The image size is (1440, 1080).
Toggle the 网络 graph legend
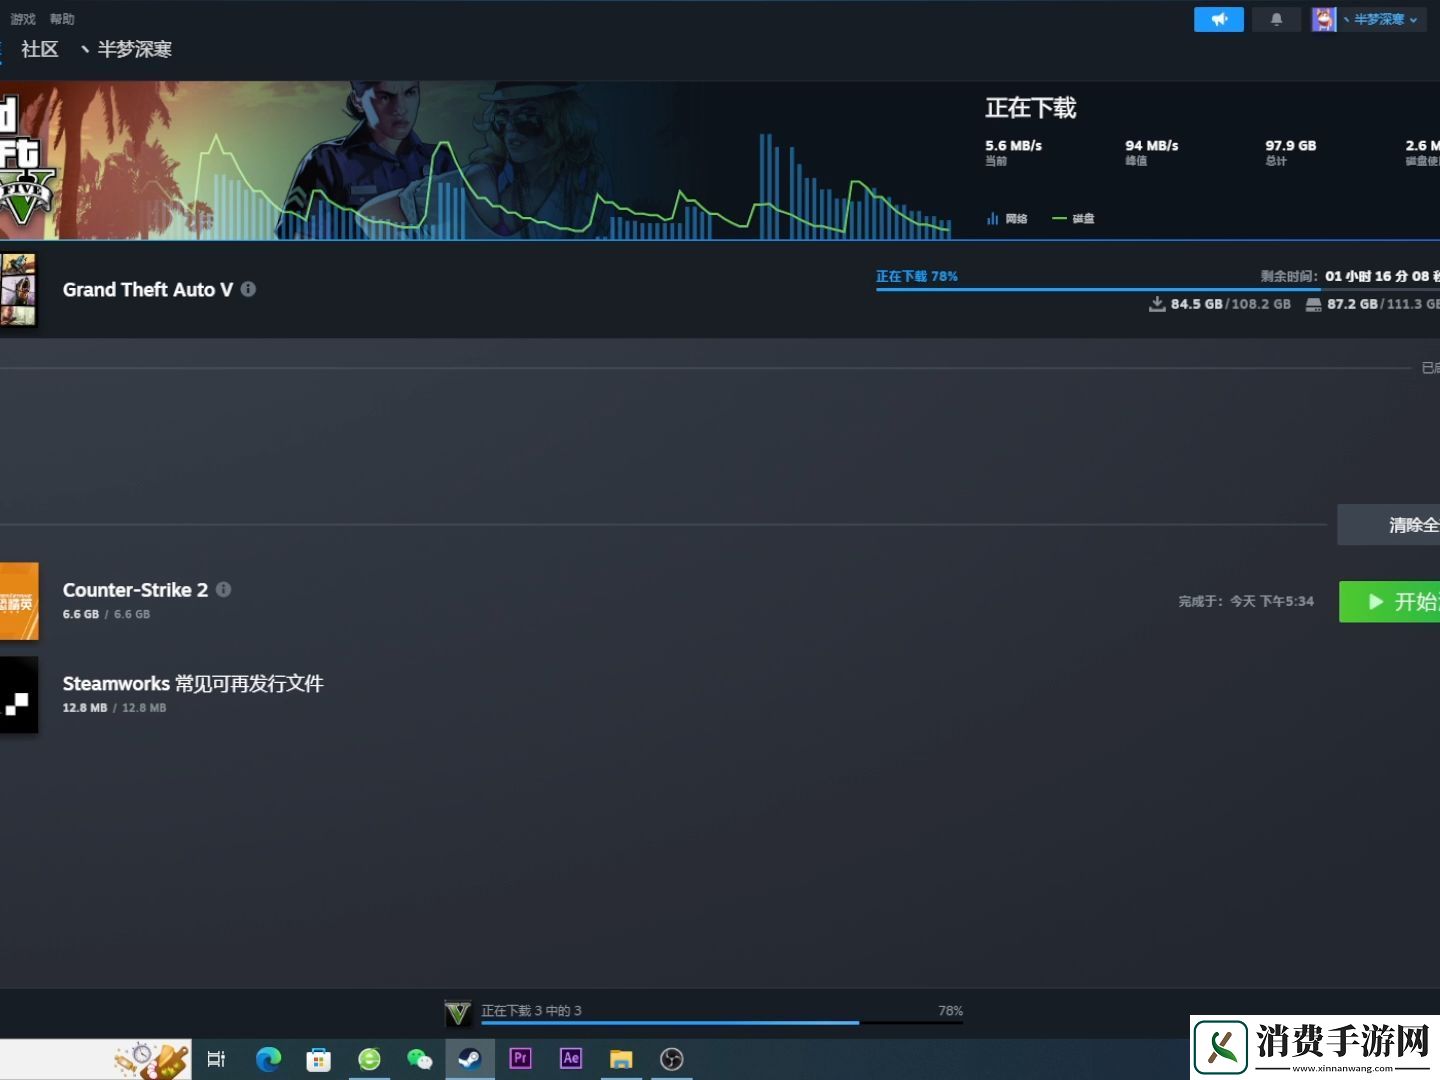tap(1007, 218)
